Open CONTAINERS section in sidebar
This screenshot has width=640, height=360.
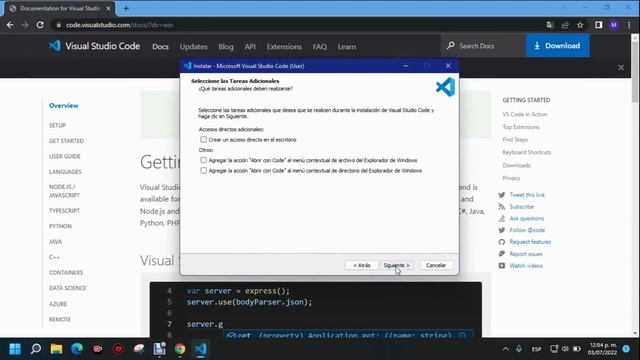tap(66, 273)
